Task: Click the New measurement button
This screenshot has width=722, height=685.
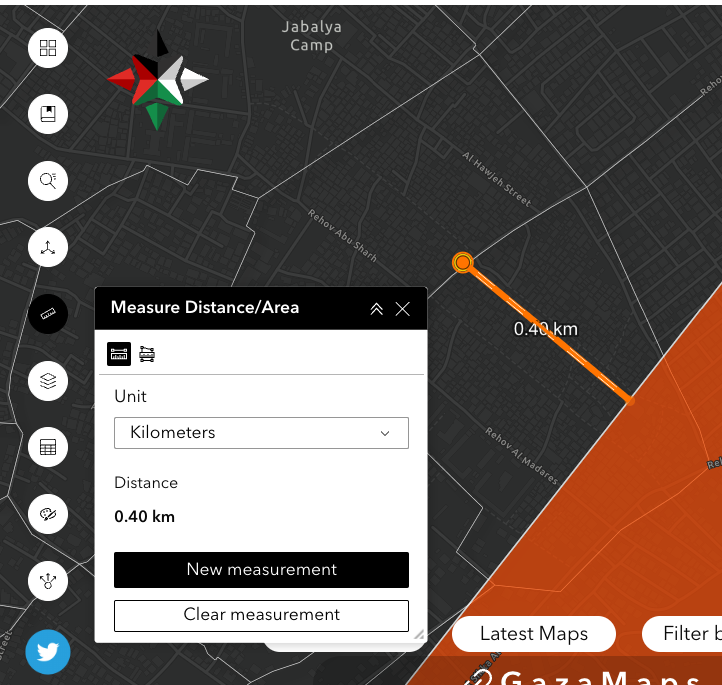Action: pyautogui.click(x=261, y=570)
